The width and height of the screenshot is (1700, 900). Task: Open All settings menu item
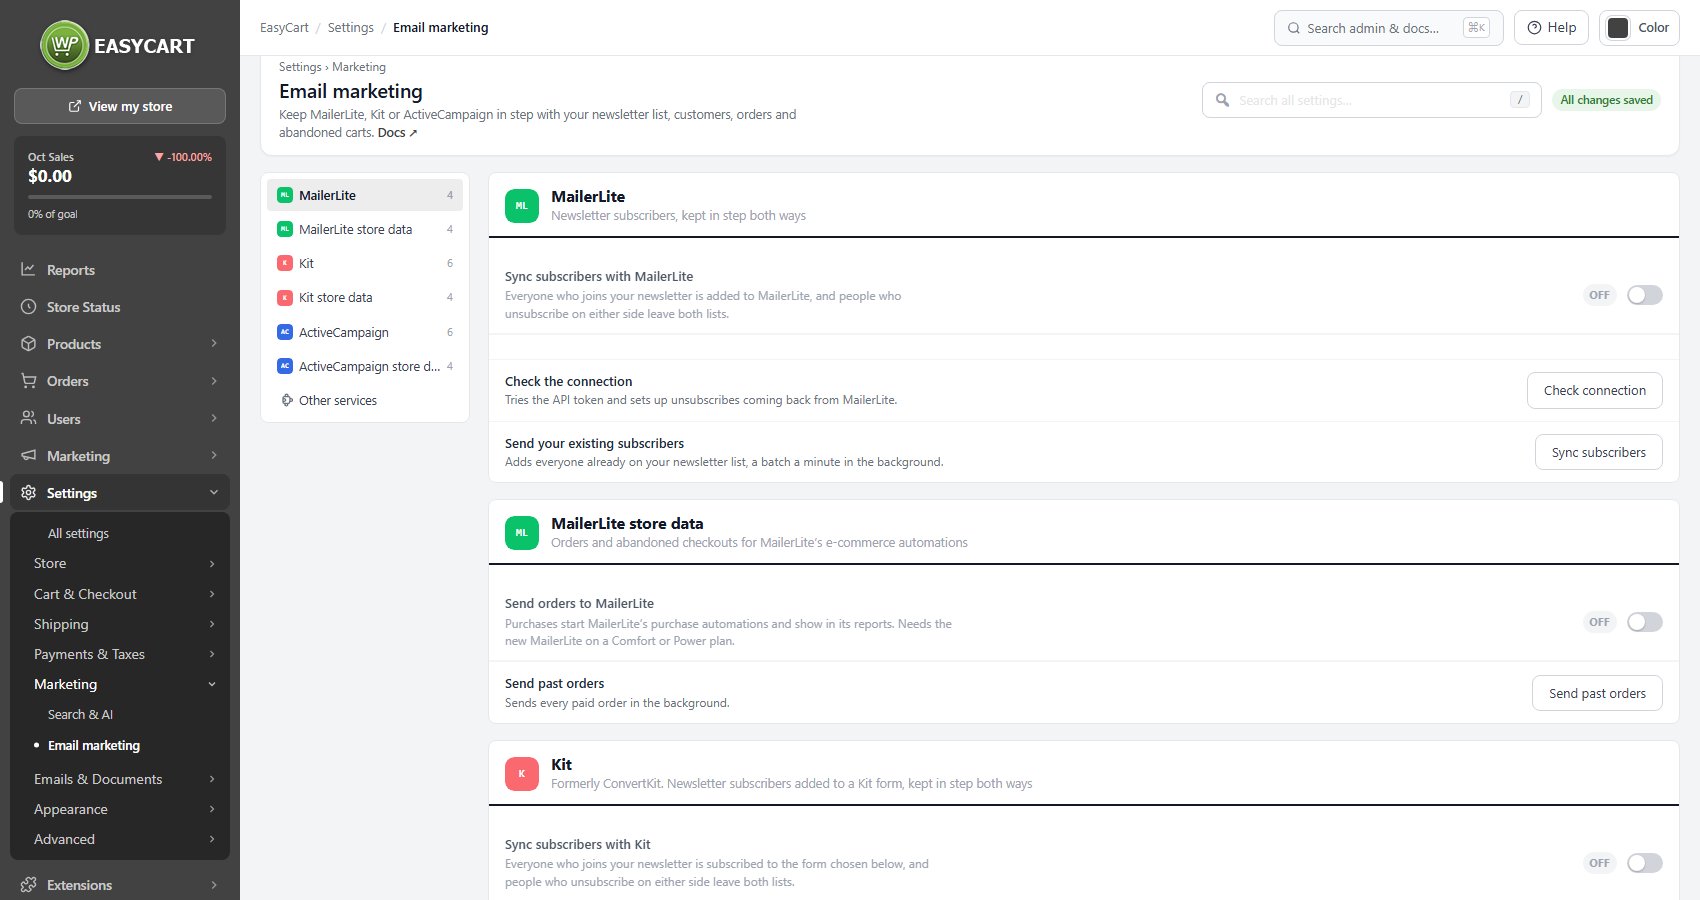click(x=78, y=533)
